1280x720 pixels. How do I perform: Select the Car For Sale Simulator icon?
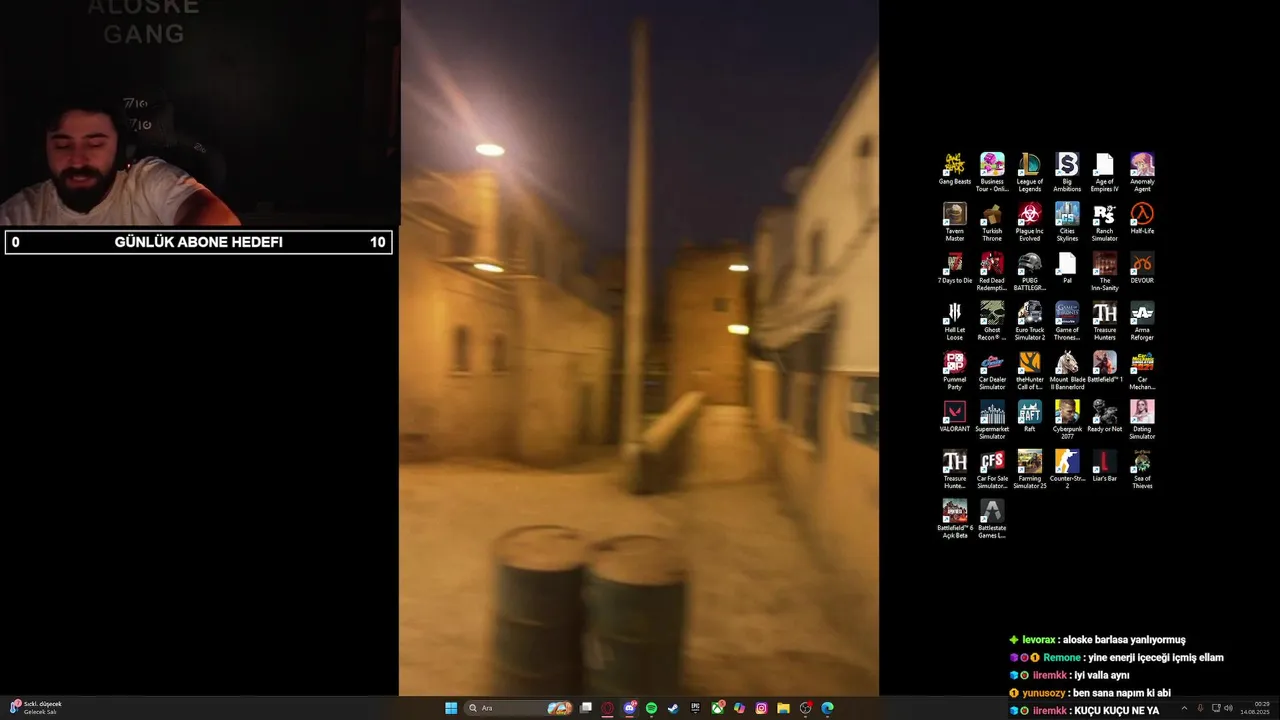pos(992,469)
